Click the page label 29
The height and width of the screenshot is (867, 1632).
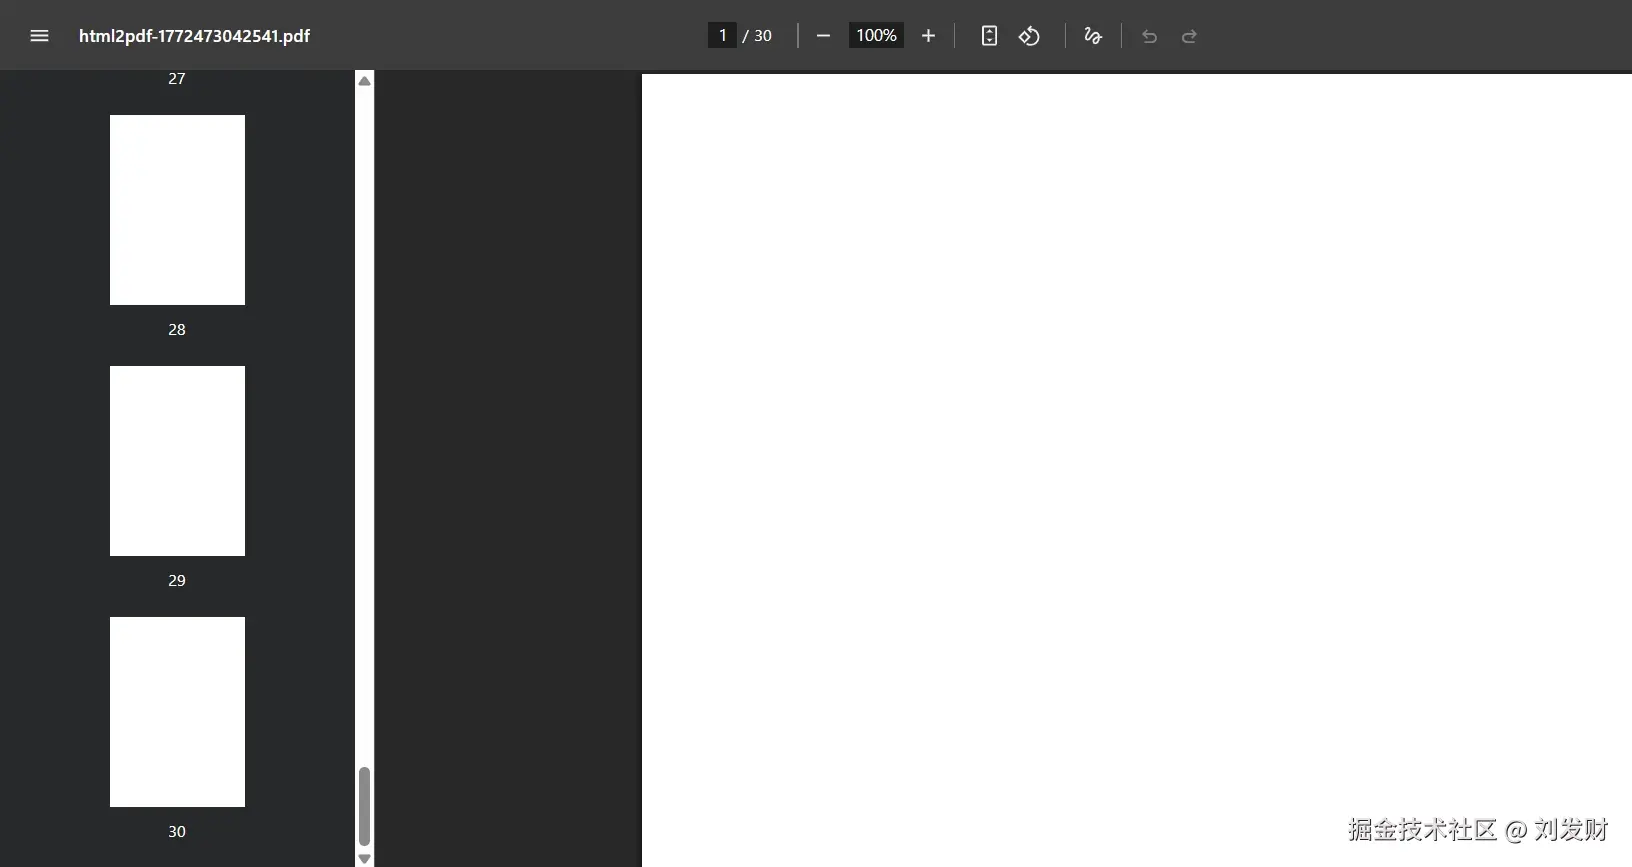pyautogui.click(x=177, y=581)
